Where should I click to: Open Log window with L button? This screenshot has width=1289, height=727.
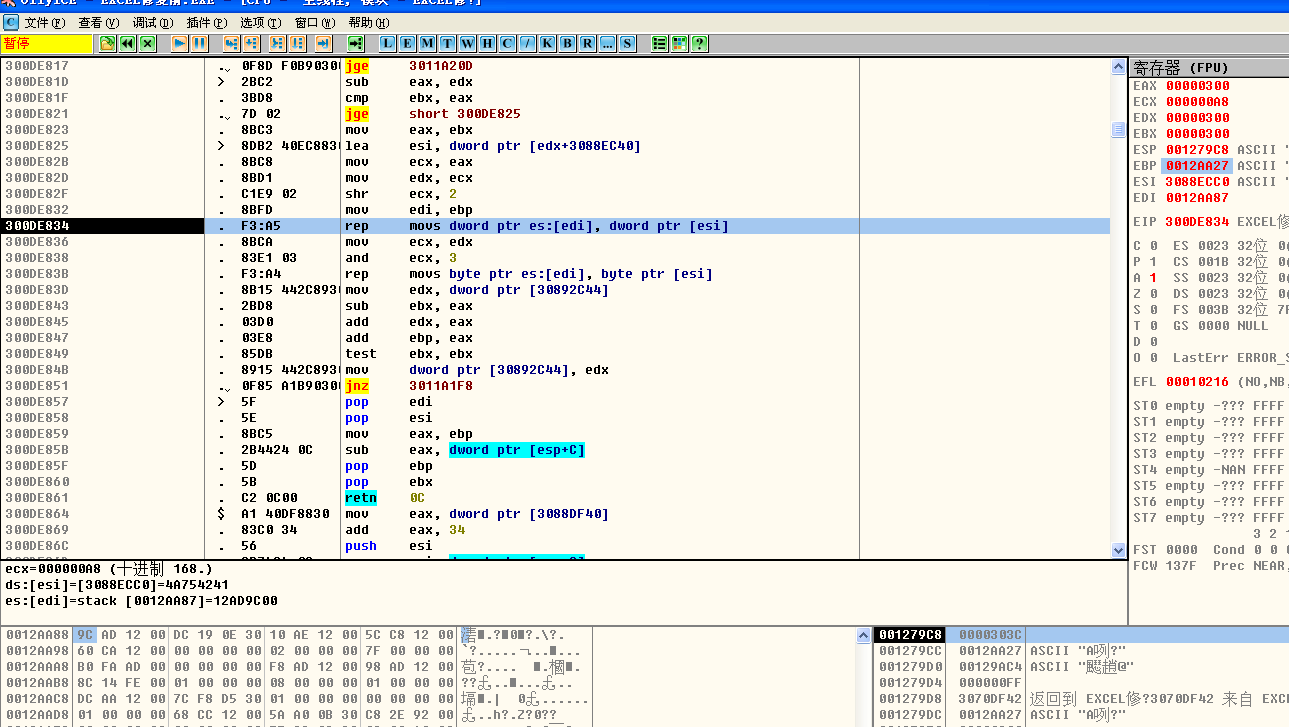387,43
